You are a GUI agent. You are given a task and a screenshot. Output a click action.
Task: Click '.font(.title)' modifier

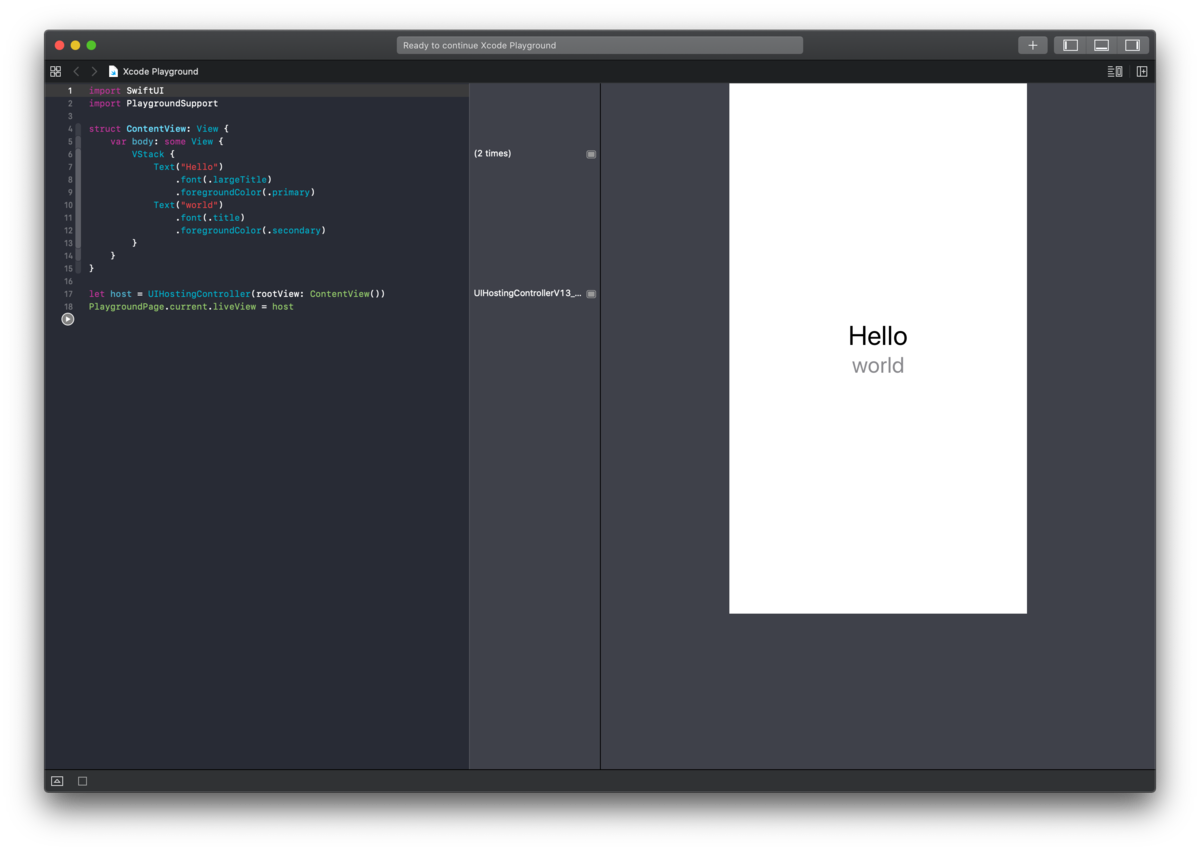(210, 218)
